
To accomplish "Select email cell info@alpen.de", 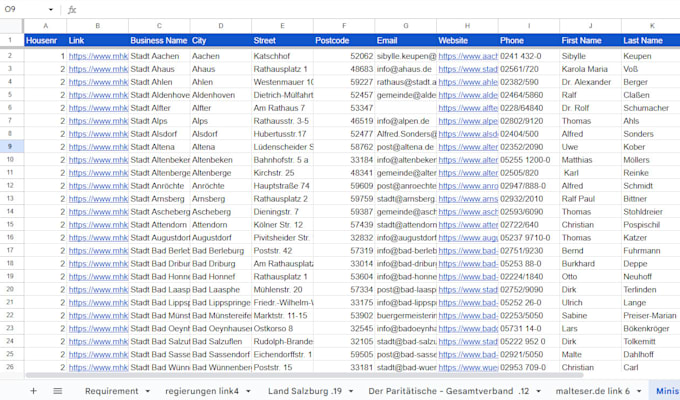I will point(406,121).
